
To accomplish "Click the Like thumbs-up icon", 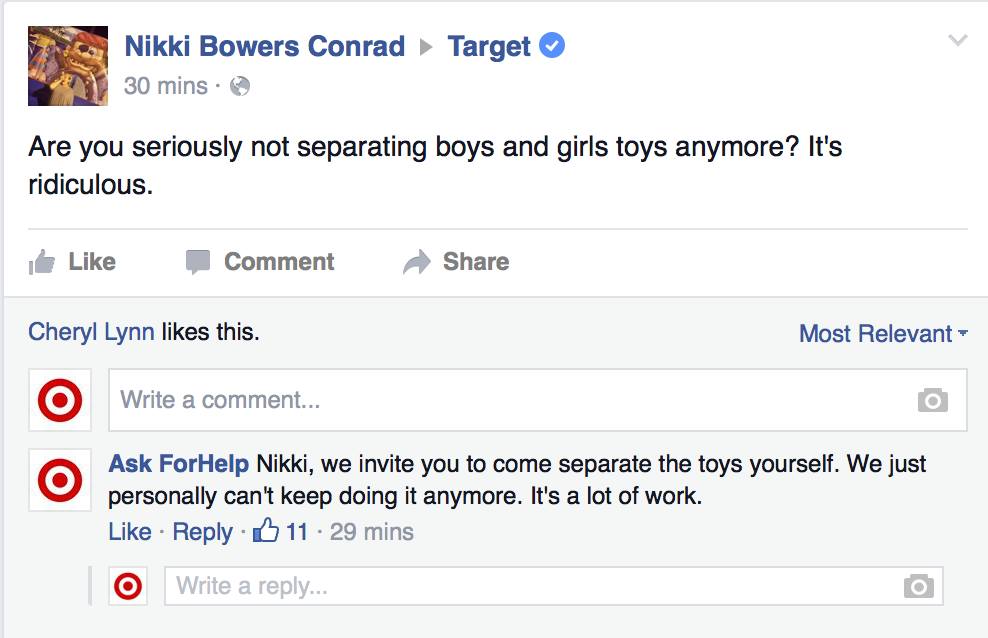I will click(x=42, y=261).
